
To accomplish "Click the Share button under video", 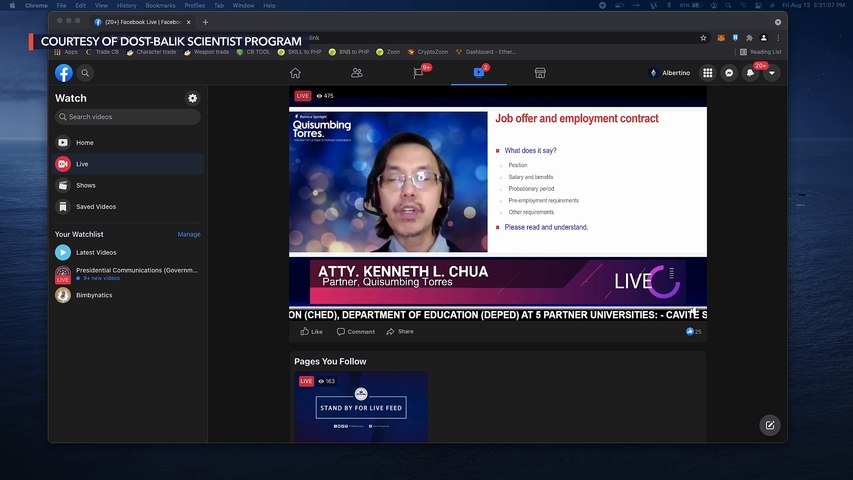I will click(400, 331).
